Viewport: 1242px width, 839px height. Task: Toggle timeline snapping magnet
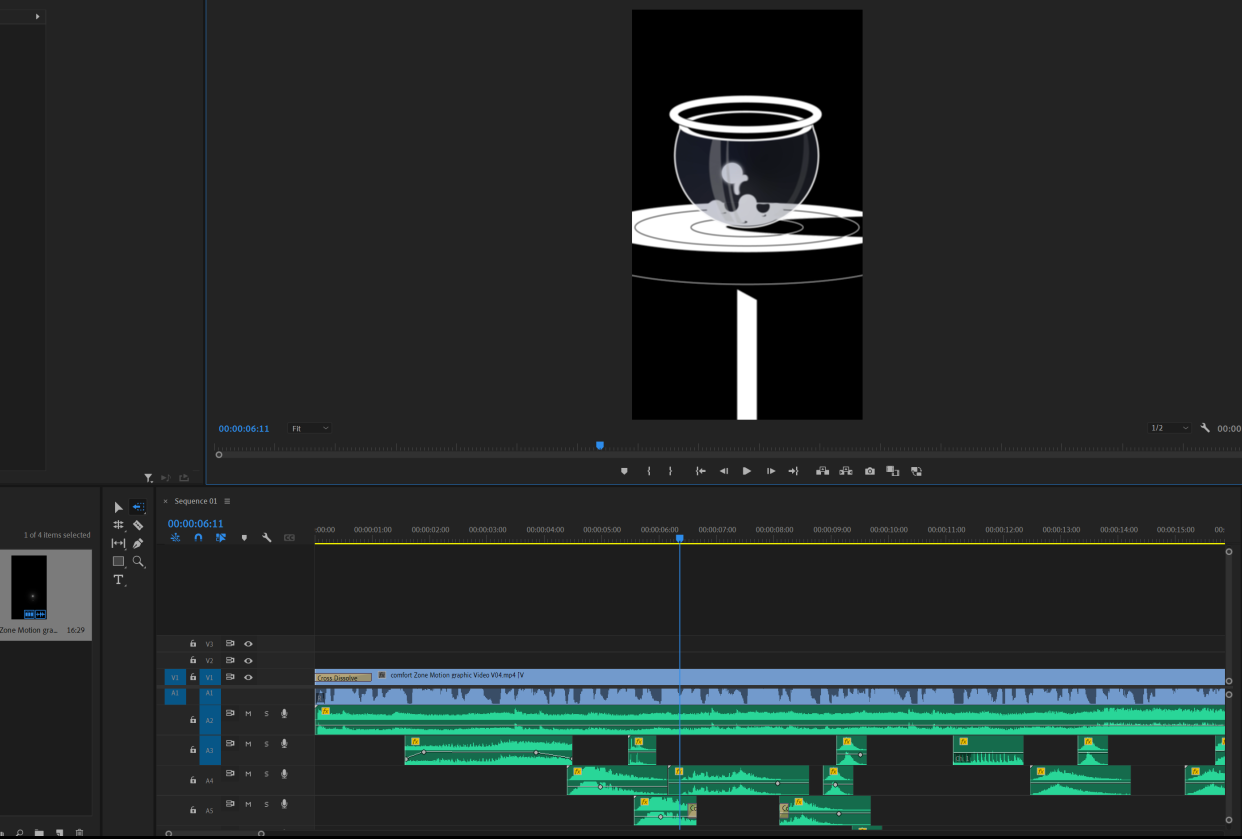click(198, 538)
